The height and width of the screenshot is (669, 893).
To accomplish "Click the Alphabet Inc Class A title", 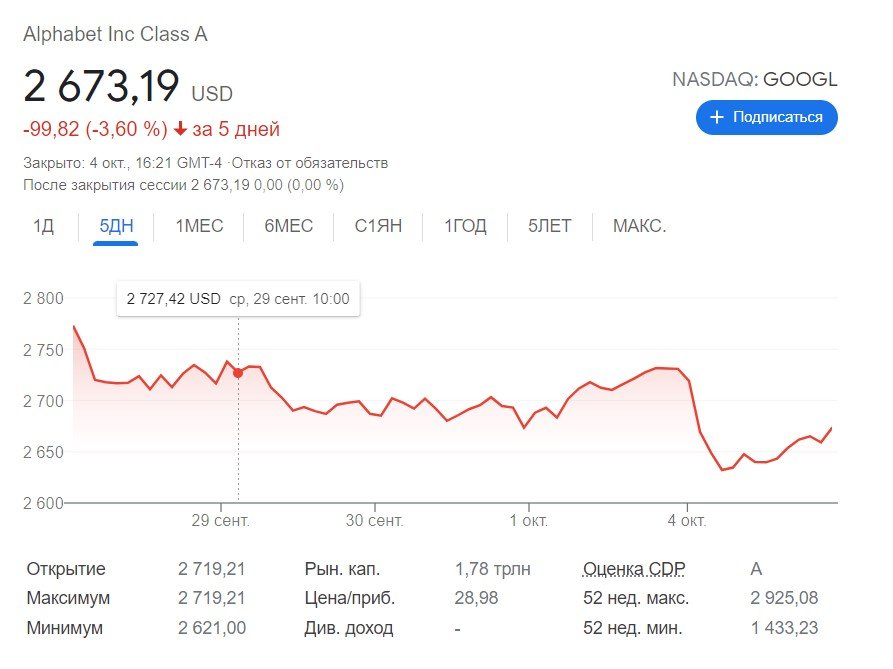I will (x=115, y=35).
